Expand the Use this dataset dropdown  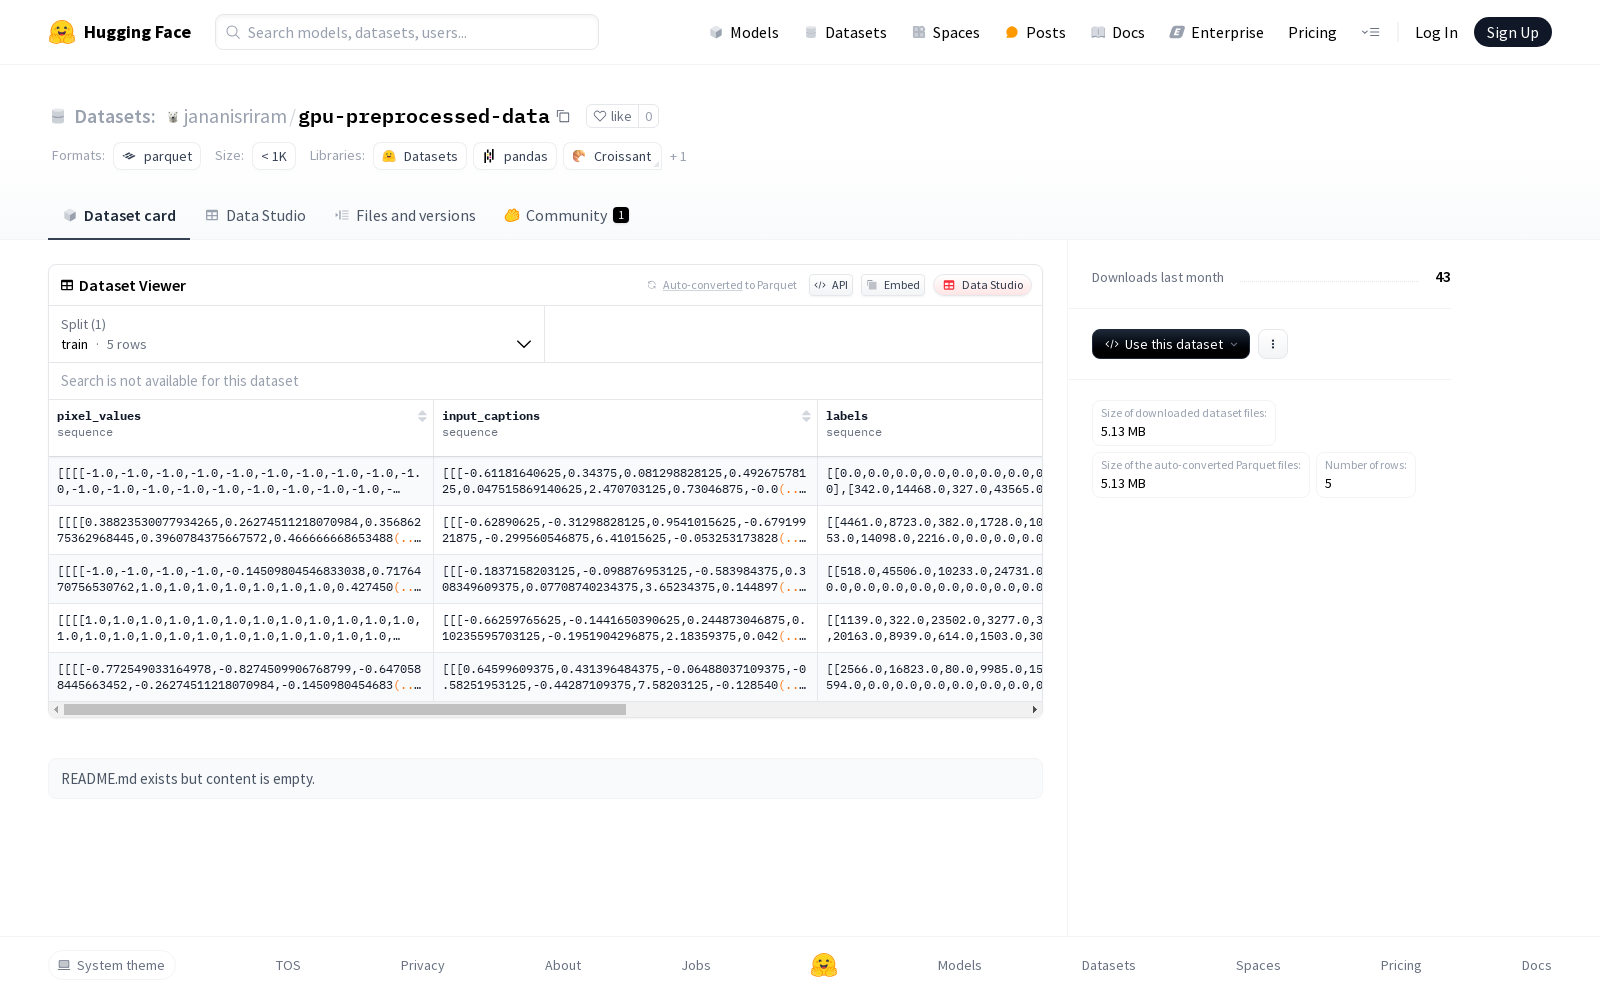click(1171, 344)
